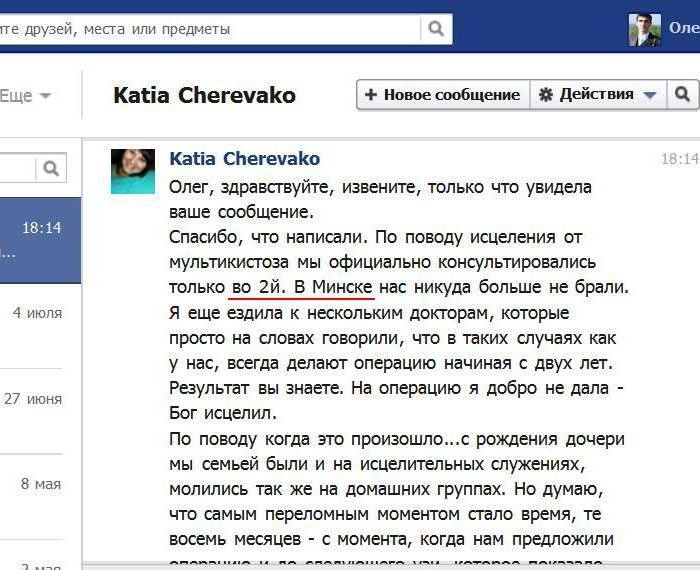Click the gear icon on Действия button
Viewport: 700px width, 570px height.
546,95
